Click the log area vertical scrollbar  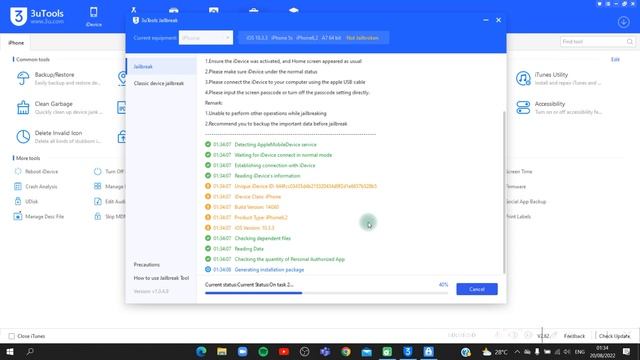[504, 192]
